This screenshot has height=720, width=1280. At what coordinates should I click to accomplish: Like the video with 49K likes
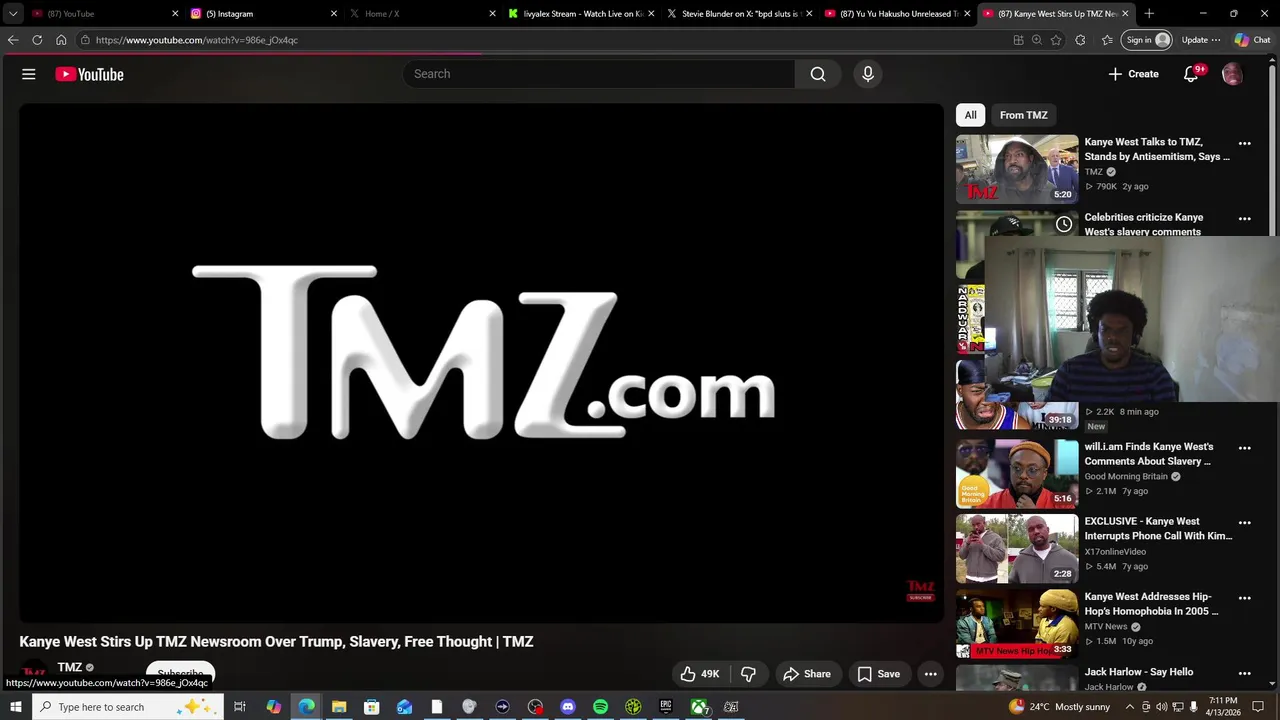click(x=701, y=674)
